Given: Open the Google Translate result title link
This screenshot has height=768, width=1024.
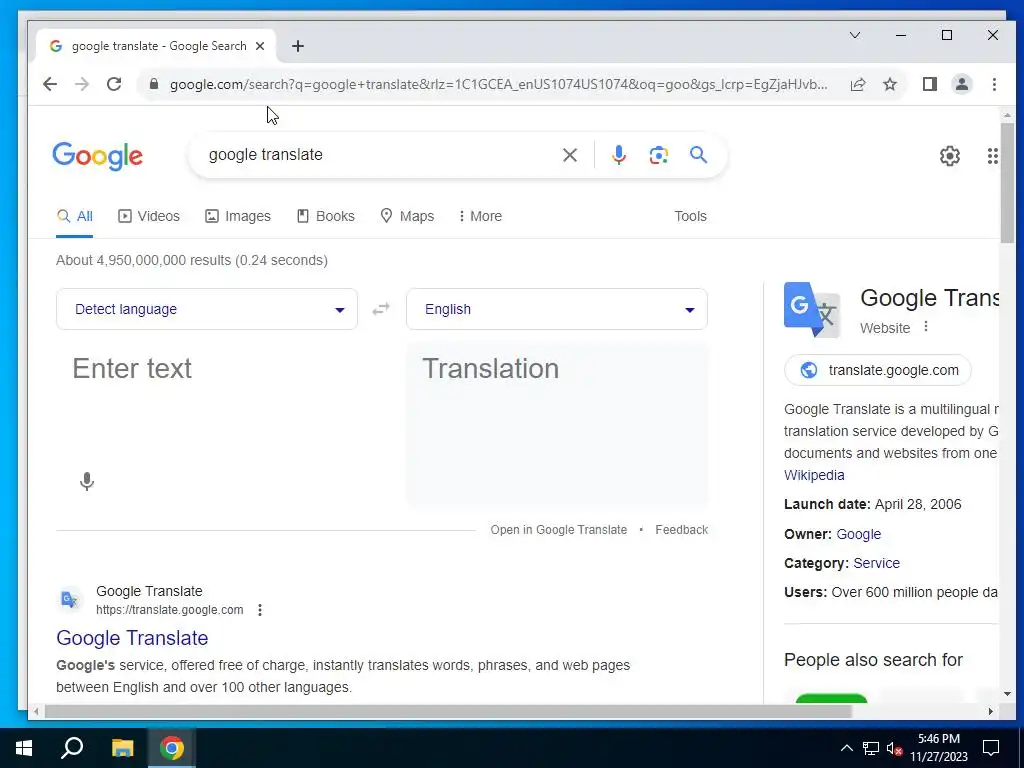Looking at the screenshot, I should point(132,638).
